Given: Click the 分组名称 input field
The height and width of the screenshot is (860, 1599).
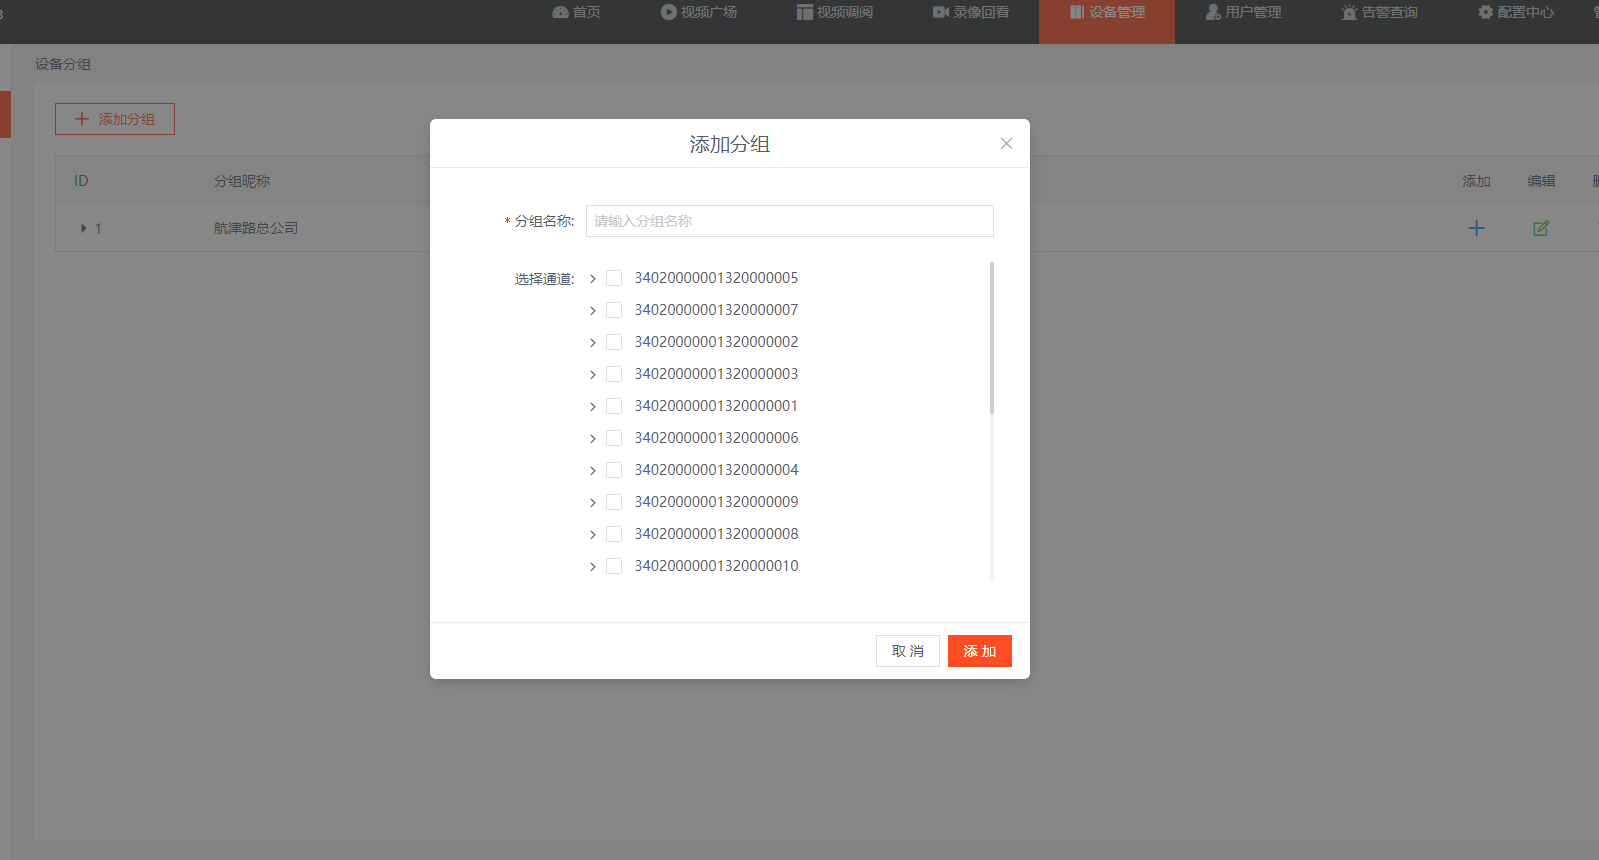Looking at the screenshot, I should pyautogui.click(x=789, y=221).
